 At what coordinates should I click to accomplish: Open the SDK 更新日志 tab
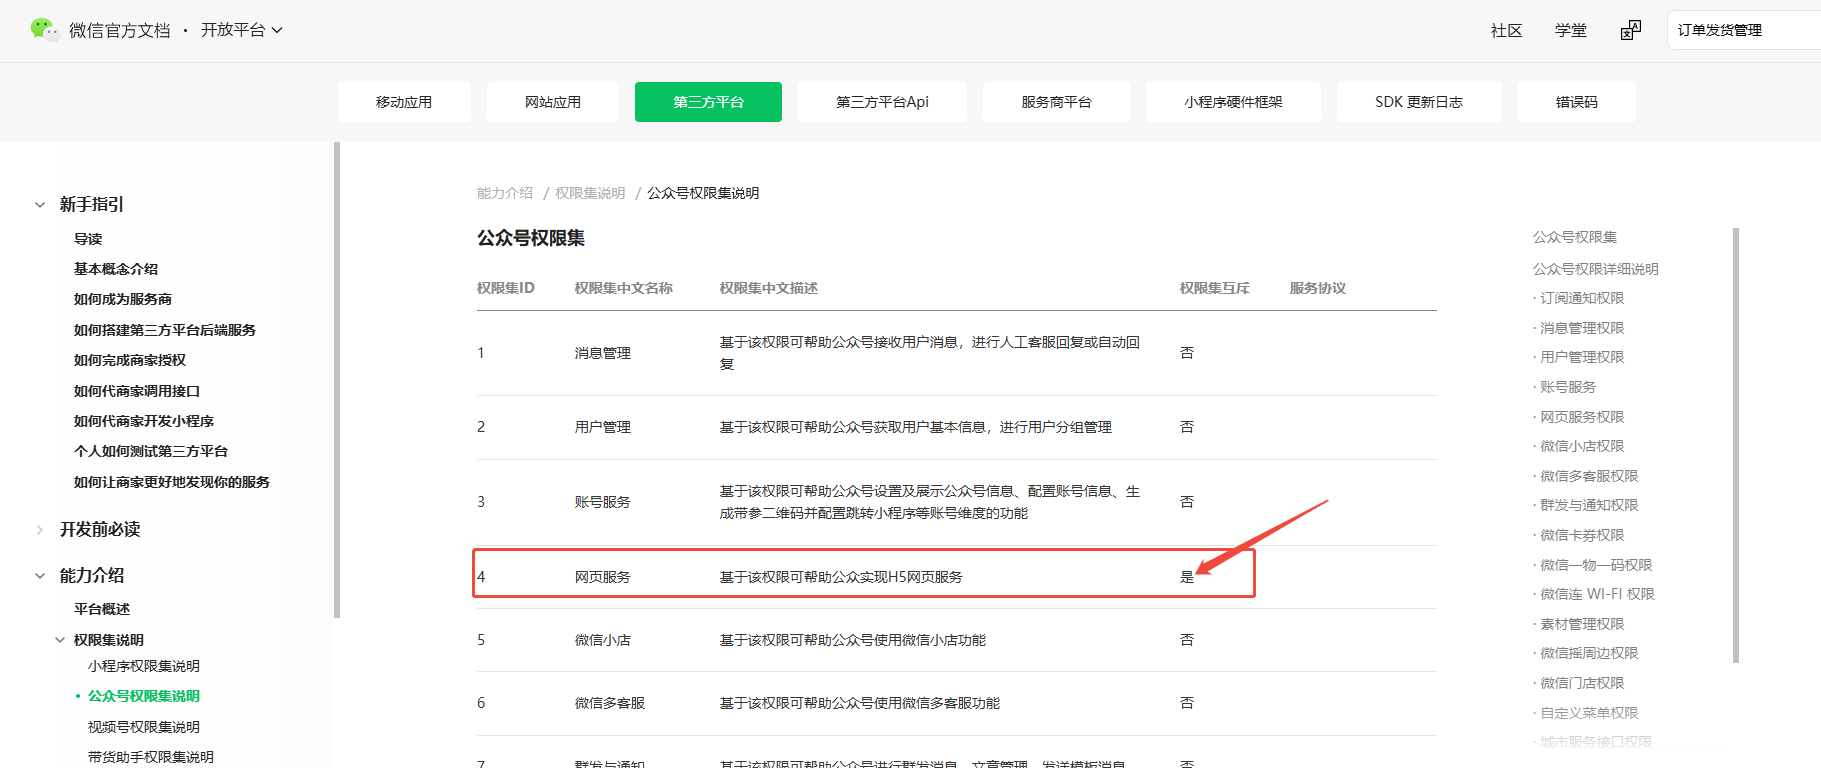coord(1419,102)
